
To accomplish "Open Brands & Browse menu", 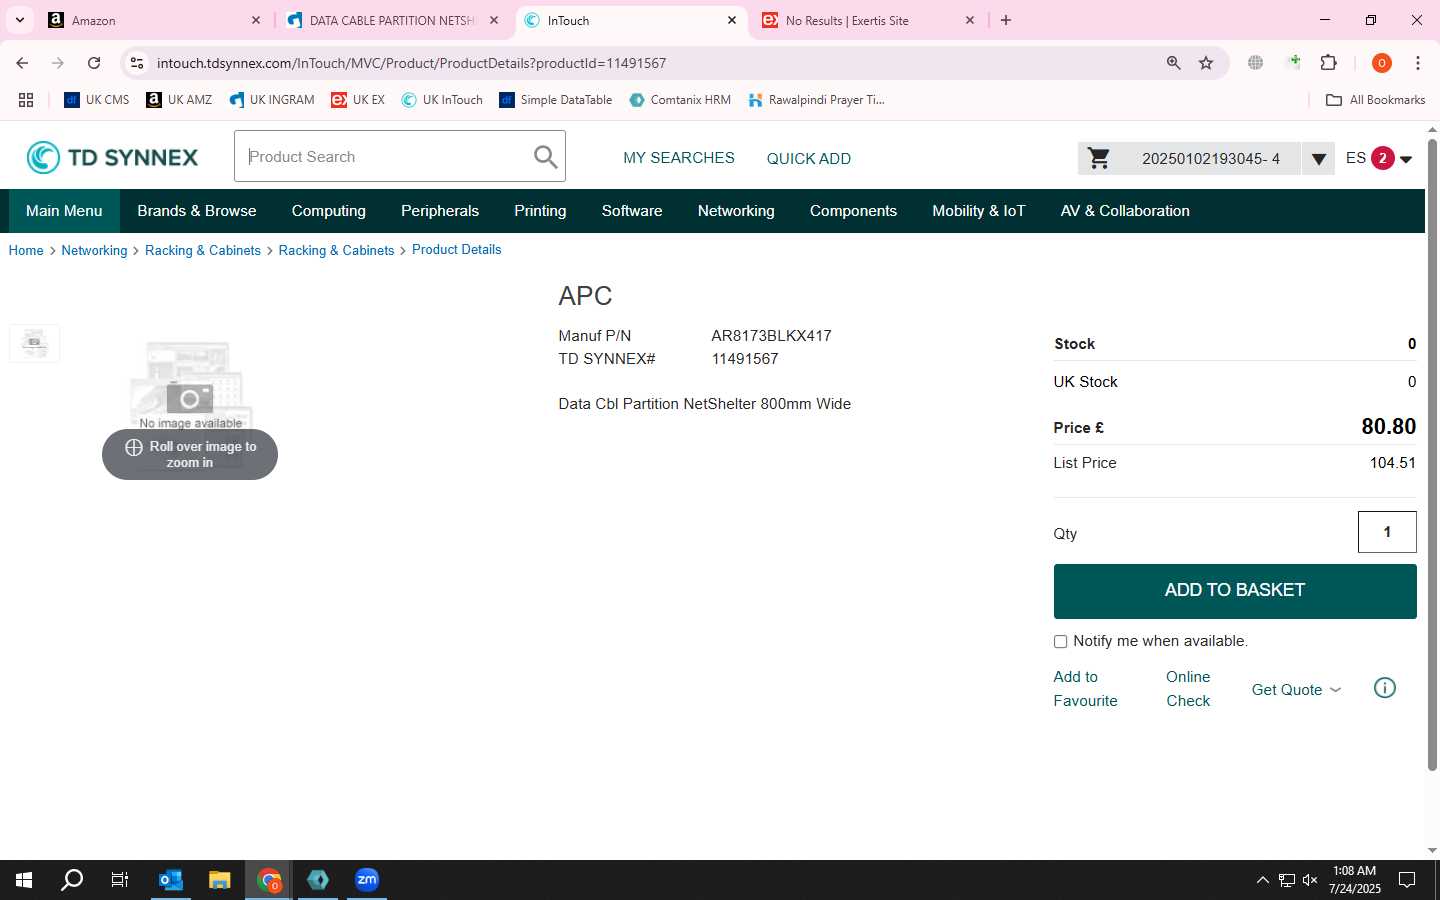I will [x=197, y=211].
